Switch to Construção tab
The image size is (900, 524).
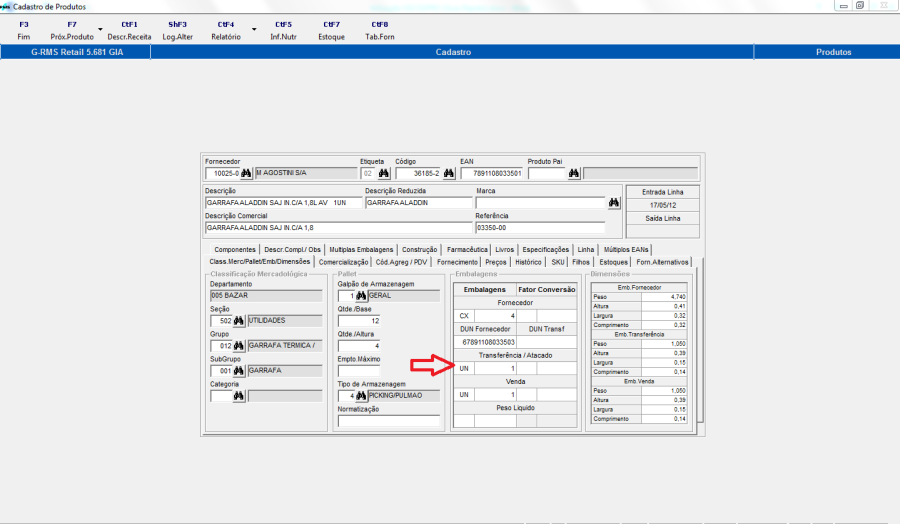[x=420, y=250]
